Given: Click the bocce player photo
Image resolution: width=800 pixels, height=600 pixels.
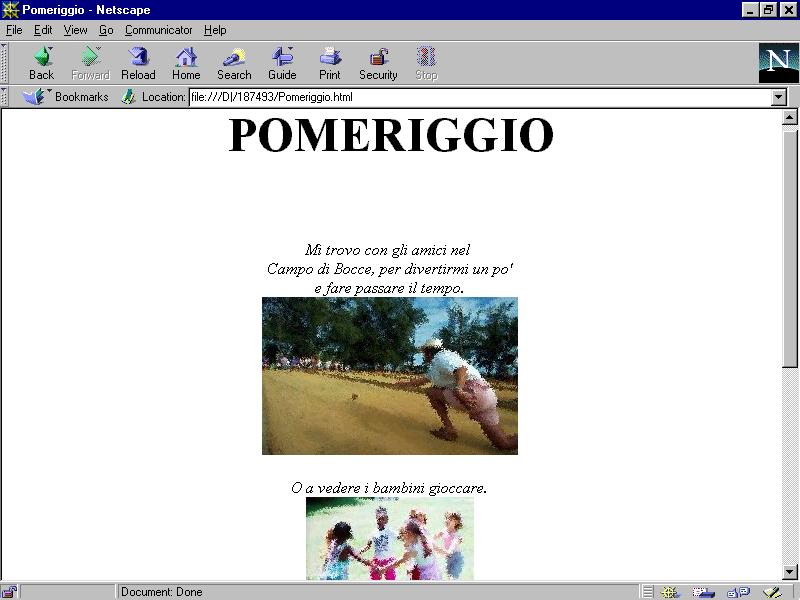Looking at the screenshot, I should 390,376.
